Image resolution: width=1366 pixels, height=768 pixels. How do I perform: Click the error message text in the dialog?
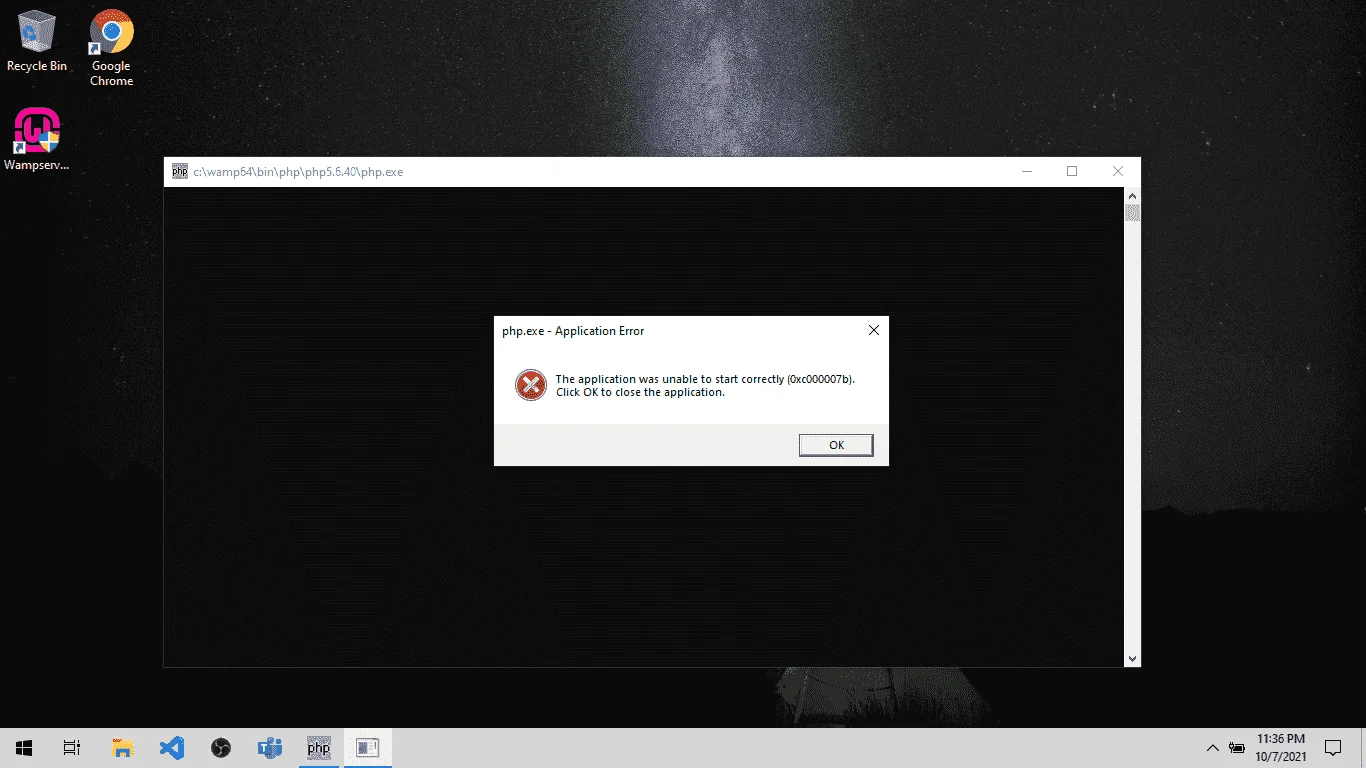[705, 385]
